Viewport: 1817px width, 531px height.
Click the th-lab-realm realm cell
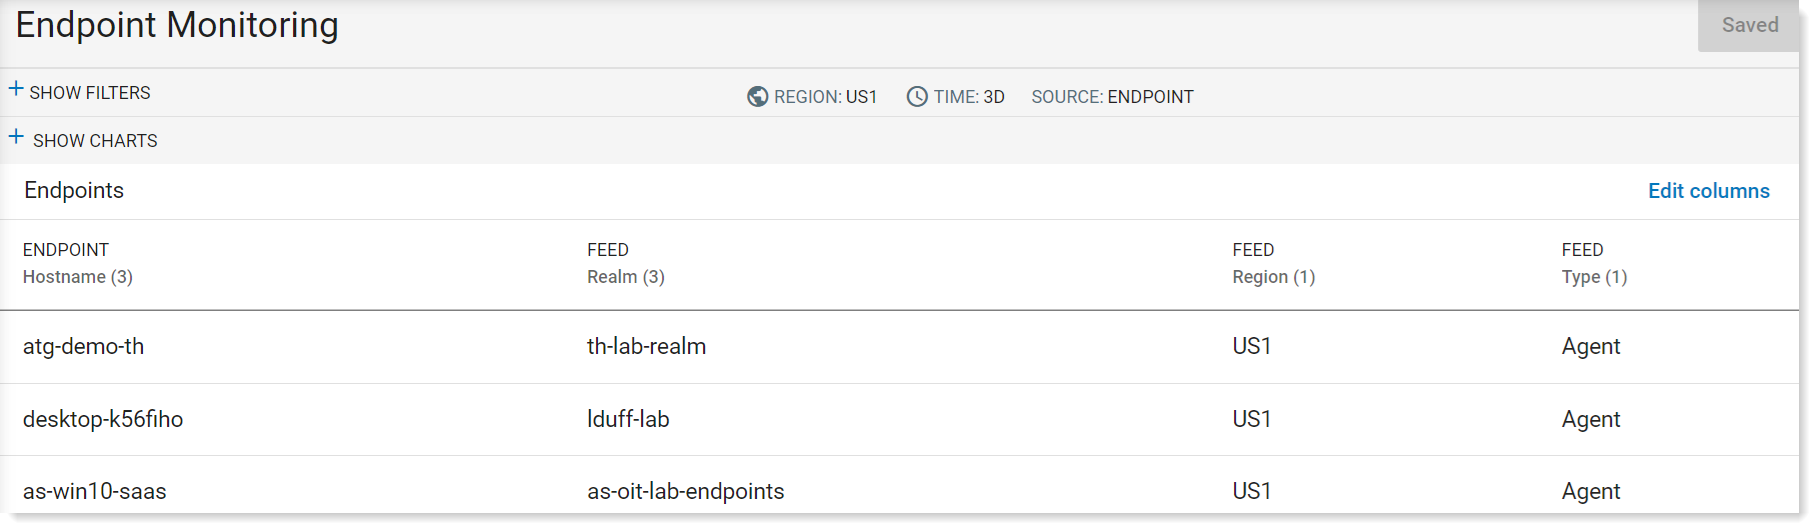(646, 347)
